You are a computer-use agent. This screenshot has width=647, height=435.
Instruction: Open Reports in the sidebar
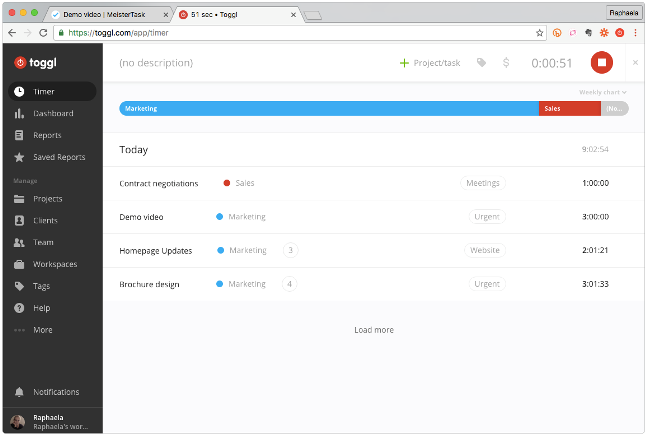(46, 135)
